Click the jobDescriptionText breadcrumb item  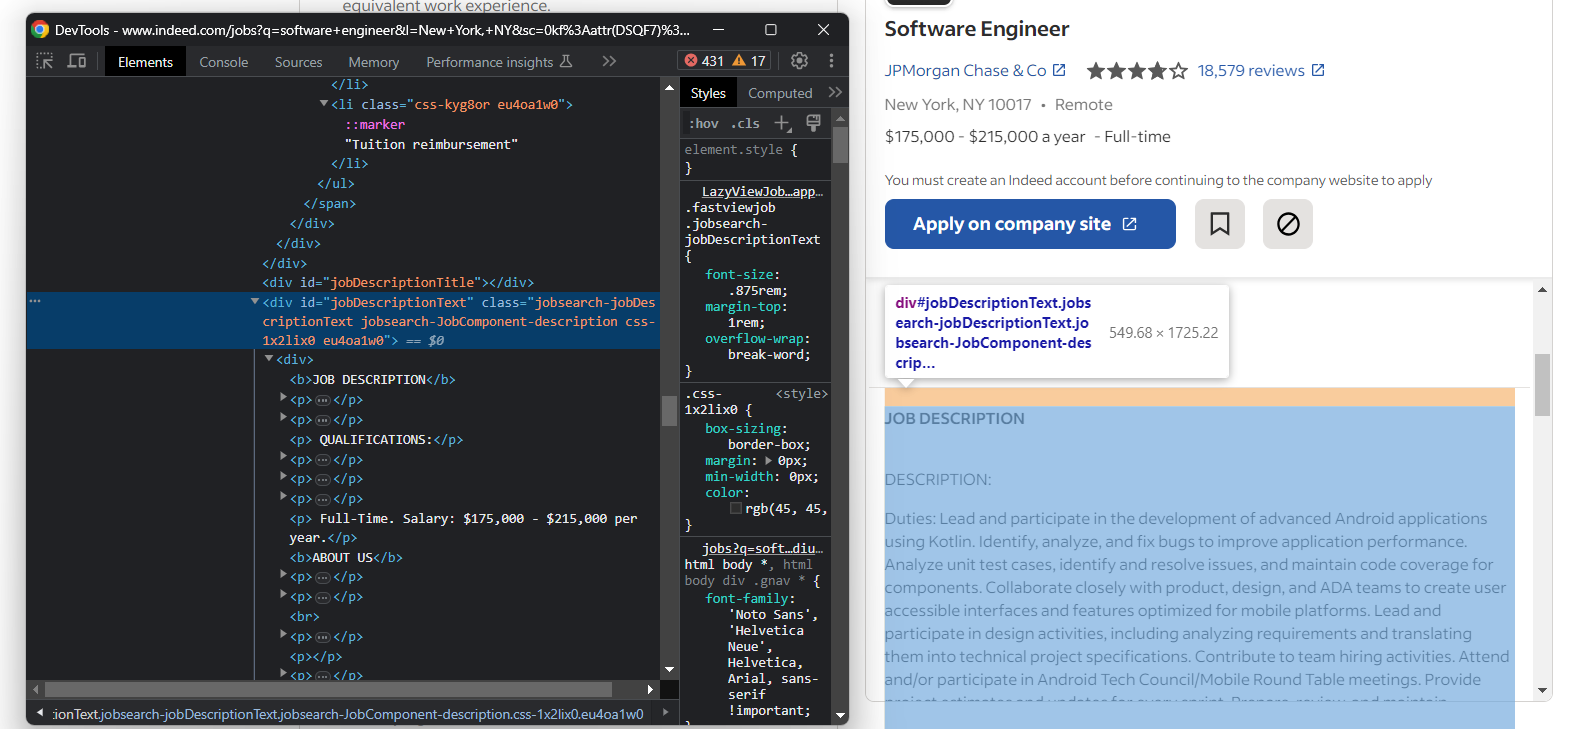(349, 714)
